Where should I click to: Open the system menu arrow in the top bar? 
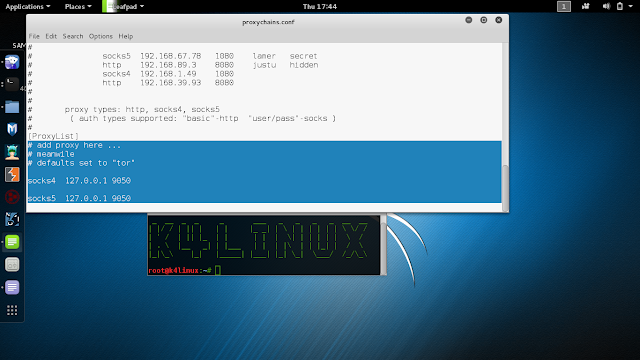(x=631, y=7)
